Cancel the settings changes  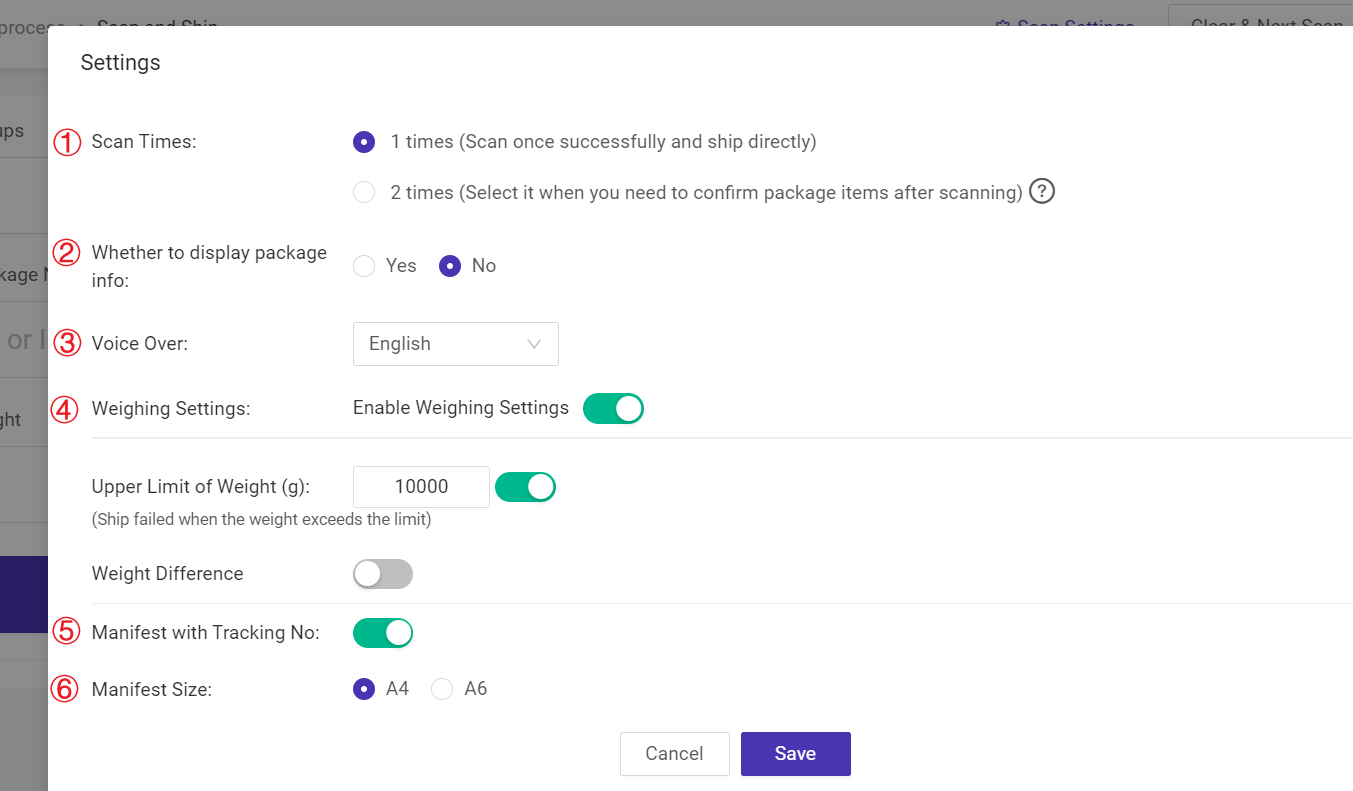click(x=674, y=753)
